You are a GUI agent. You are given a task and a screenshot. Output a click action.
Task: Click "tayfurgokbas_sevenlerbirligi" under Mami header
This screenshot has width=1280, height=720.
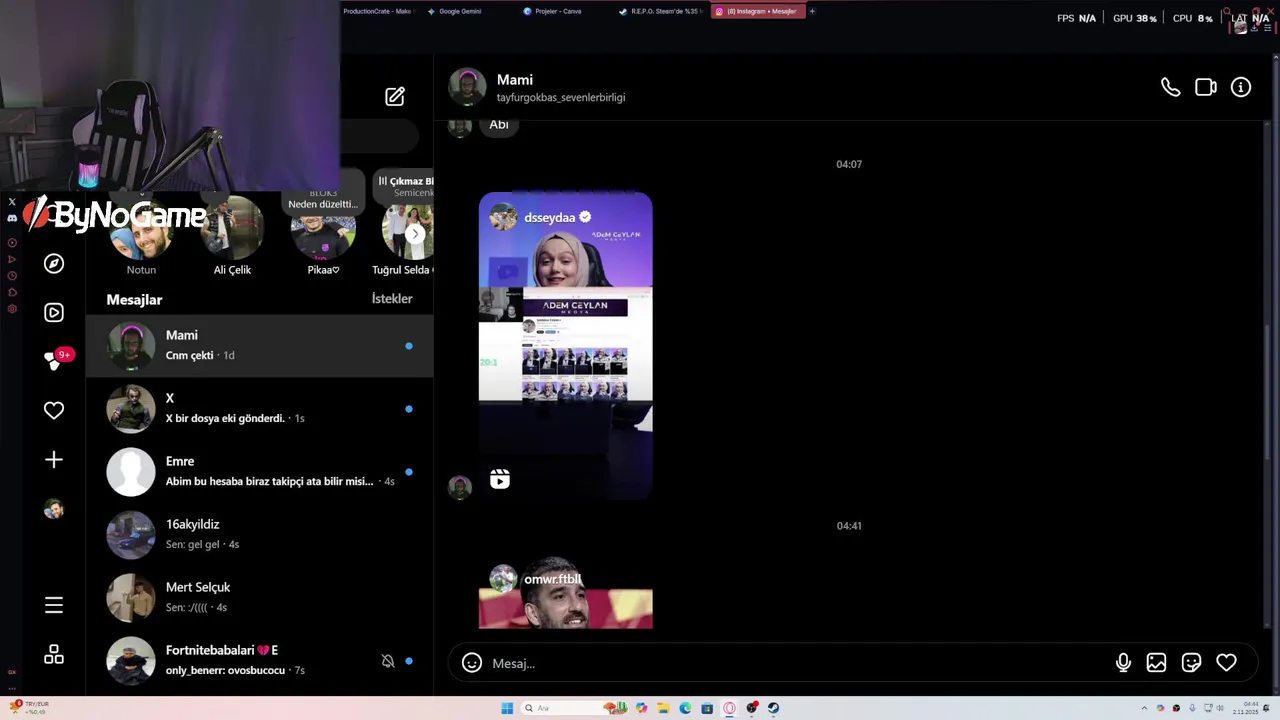point(561,98)
